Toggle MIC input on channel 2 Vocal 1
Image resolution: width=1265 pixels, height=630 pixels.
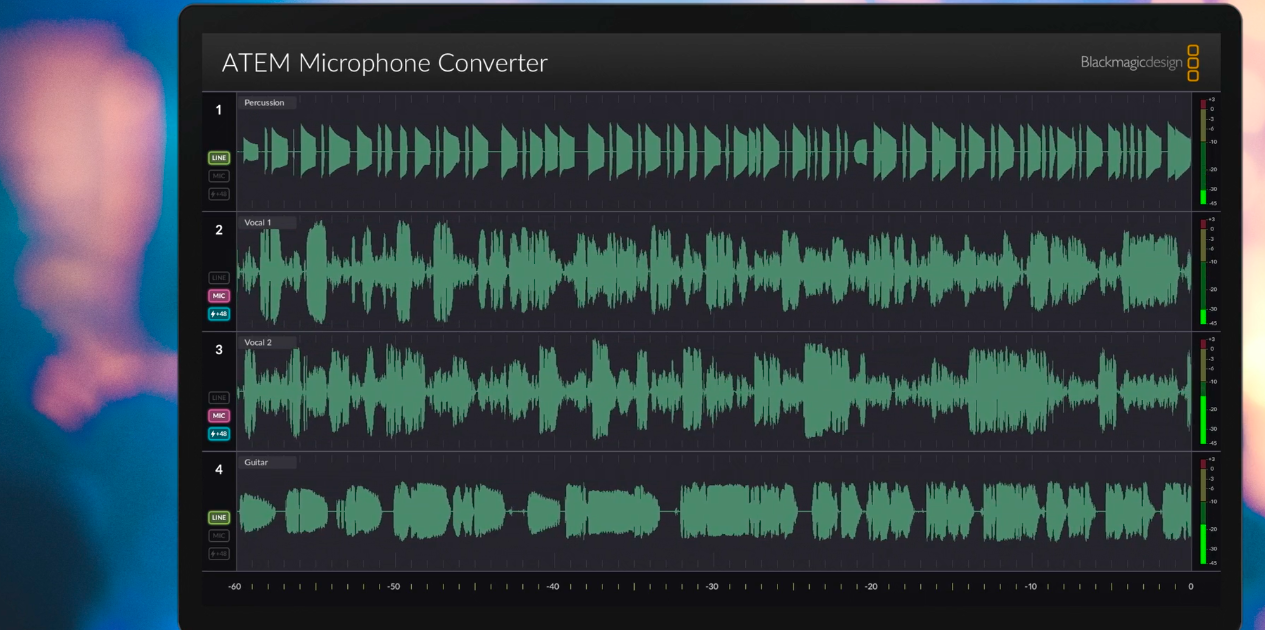pos(219,296)
